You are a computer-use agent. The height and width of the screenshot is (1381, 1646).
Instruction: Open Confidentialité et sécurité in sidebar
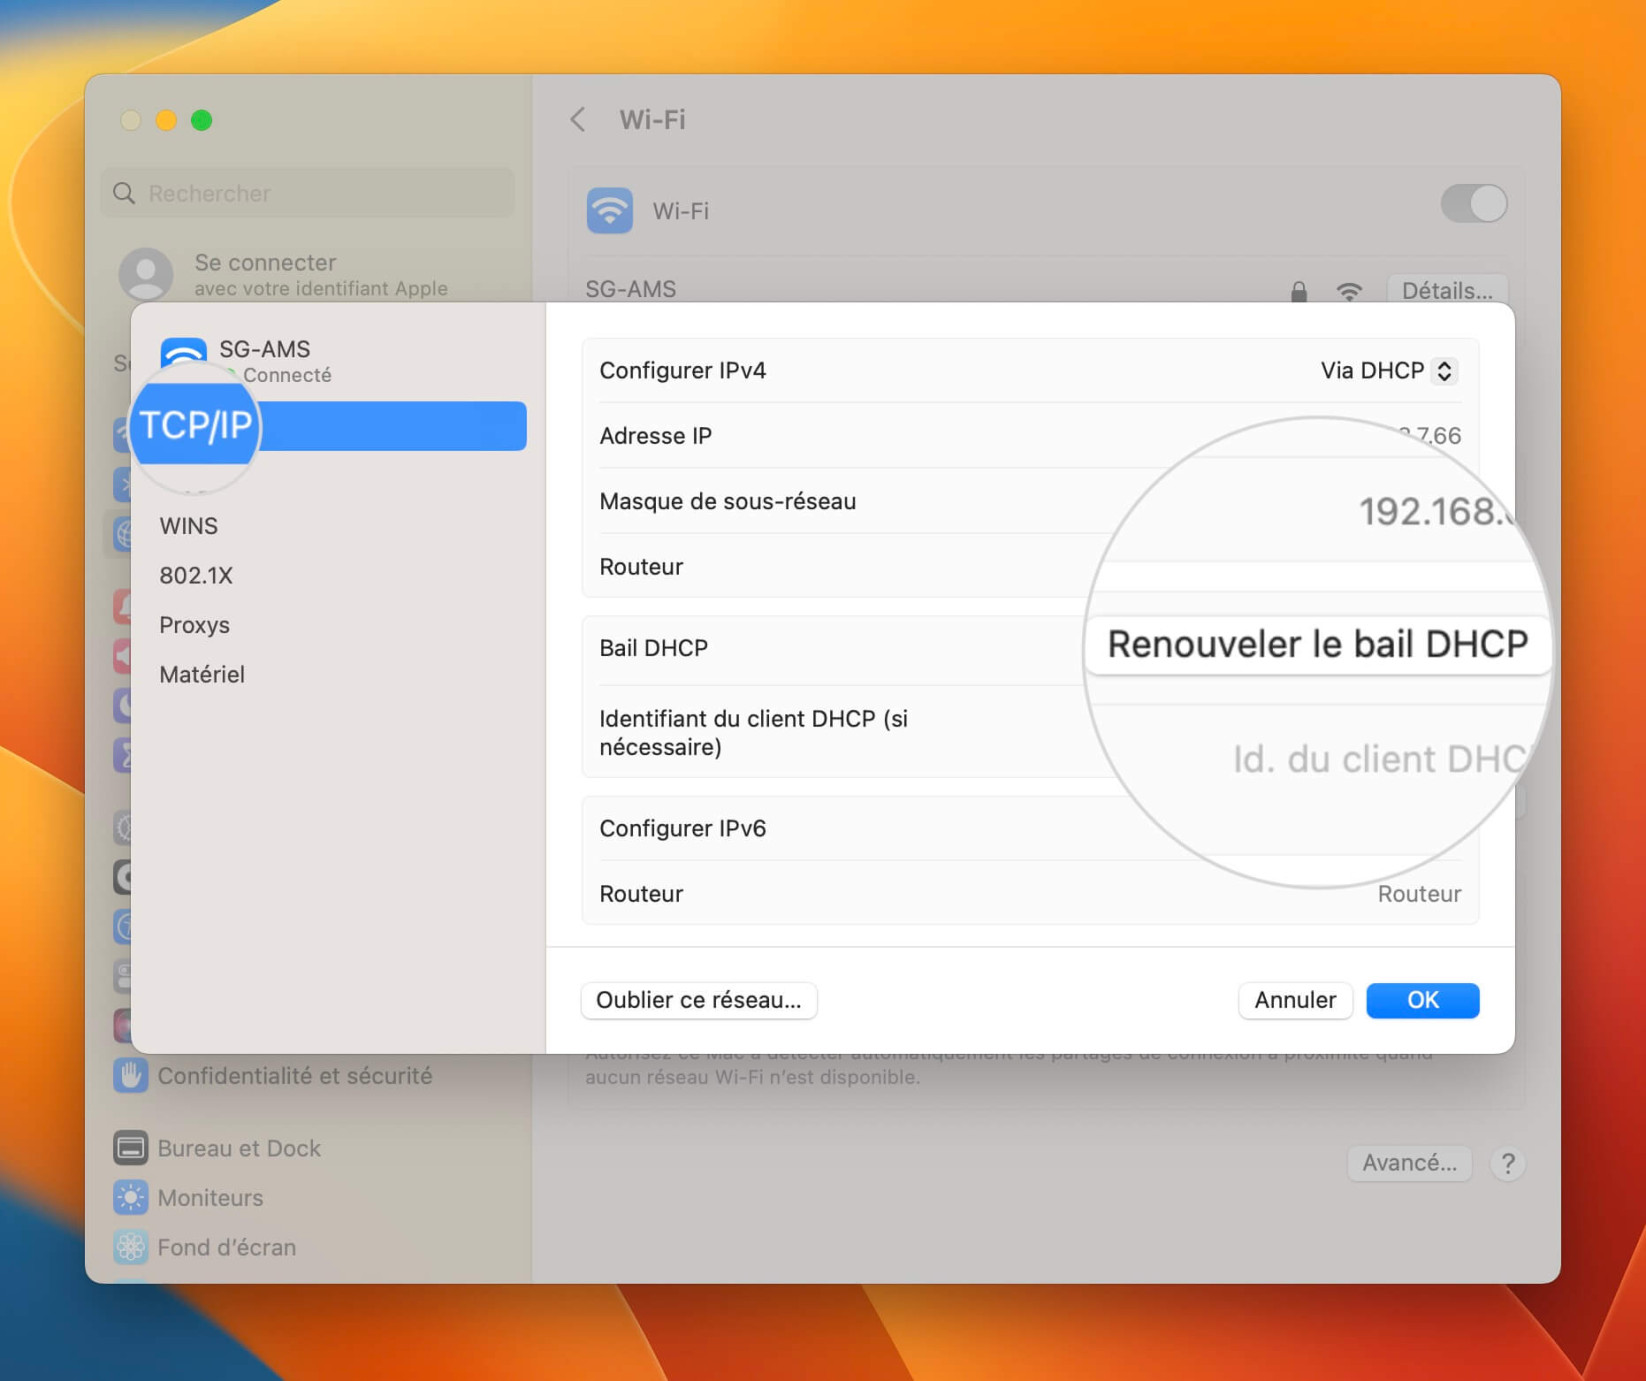click(273, 1076)
